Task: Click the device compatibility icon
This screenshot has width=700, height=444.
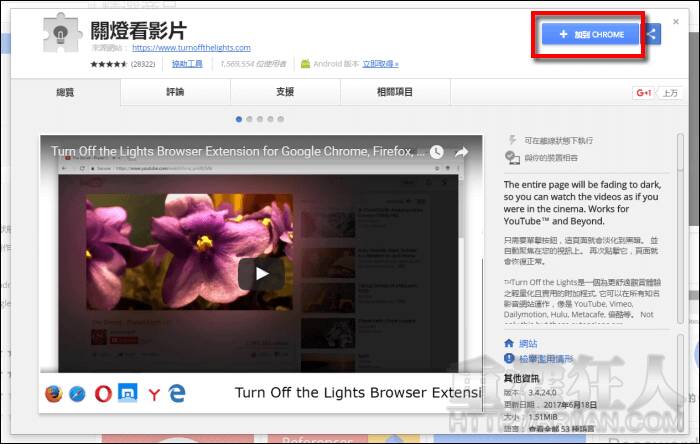Action: click(x=512, y=158)
